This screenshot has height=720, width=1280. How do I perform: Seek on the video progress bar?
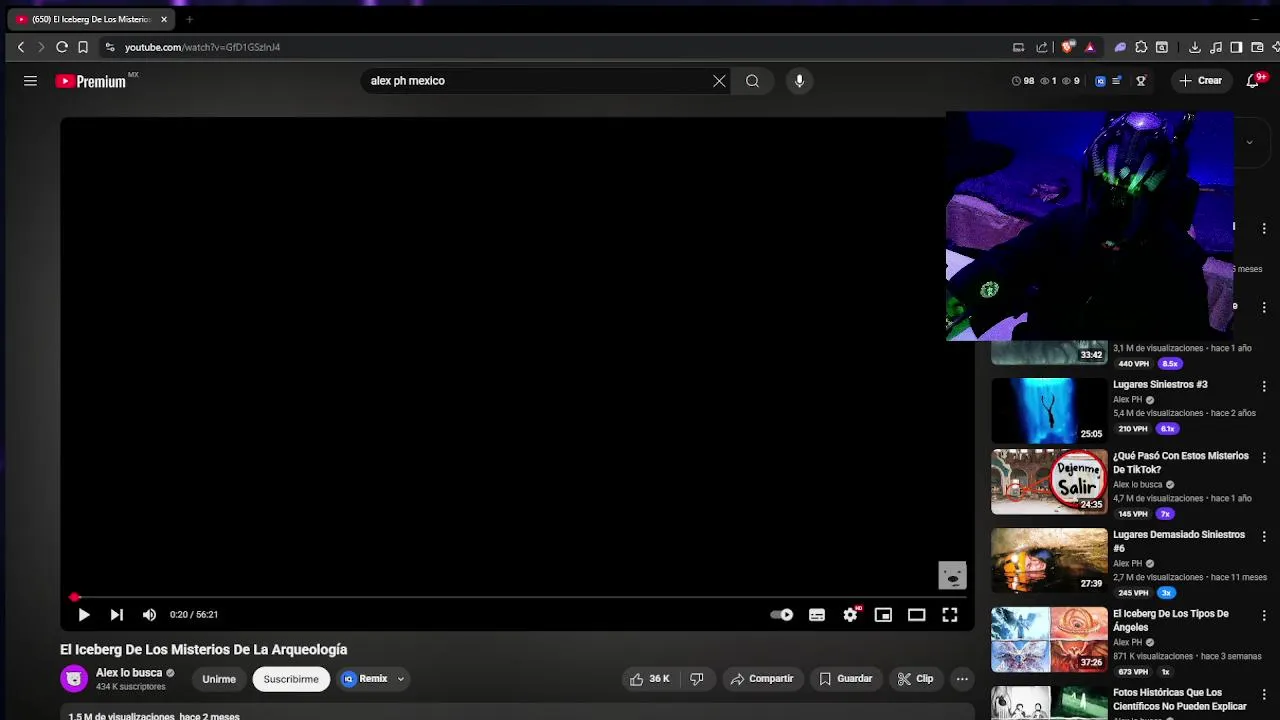(x=517, y=597)
